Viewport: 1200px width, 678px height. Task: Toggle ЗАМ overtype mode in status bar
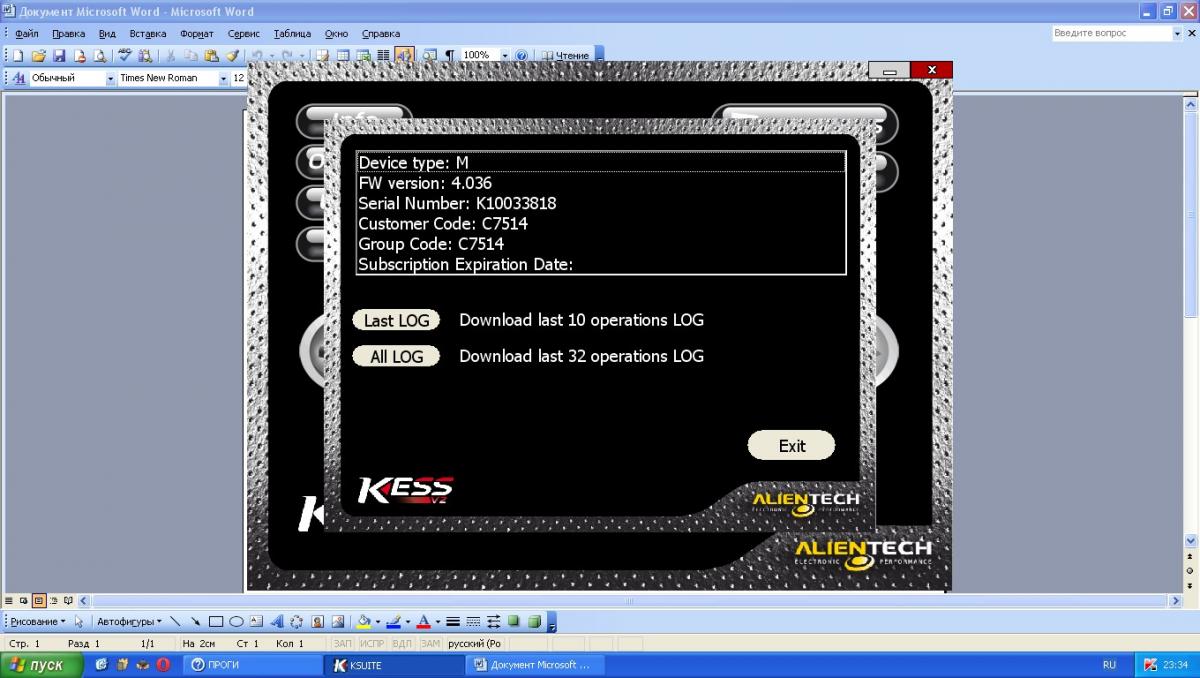click(430, 643)
